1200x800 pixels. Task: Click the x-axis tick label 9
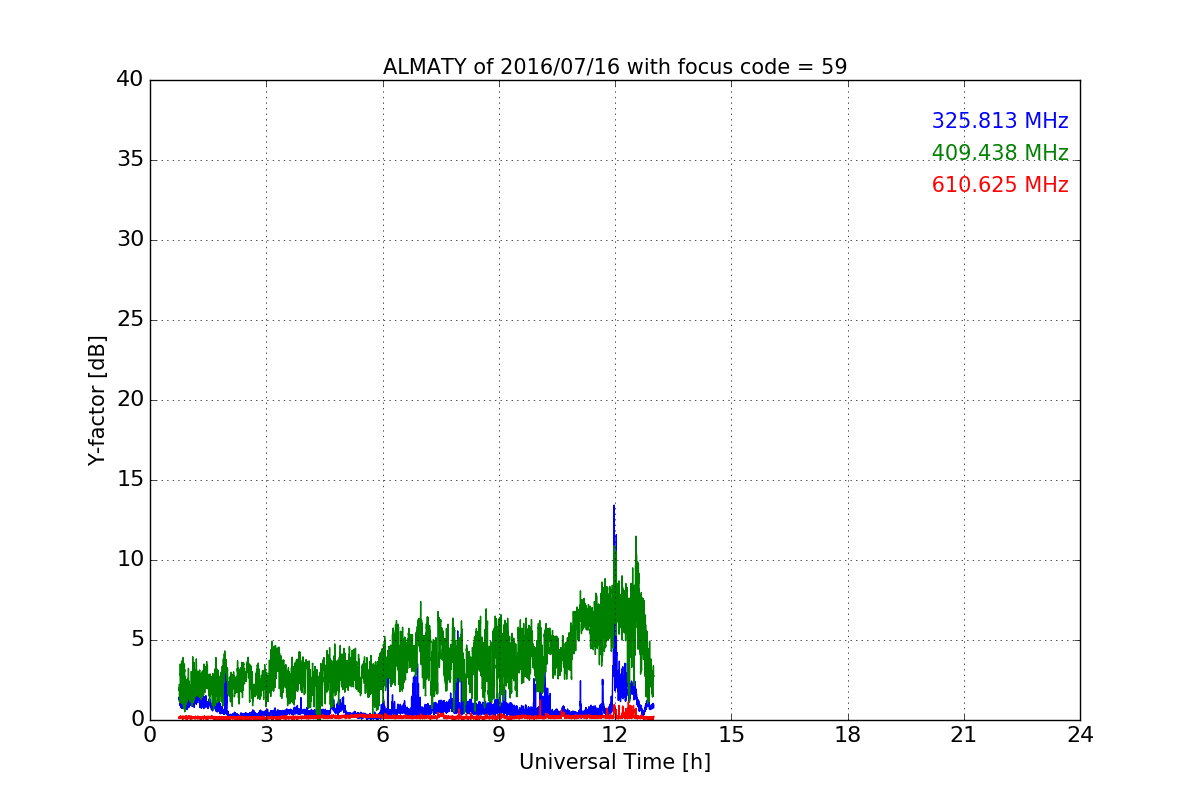click(x=499, y=735)
